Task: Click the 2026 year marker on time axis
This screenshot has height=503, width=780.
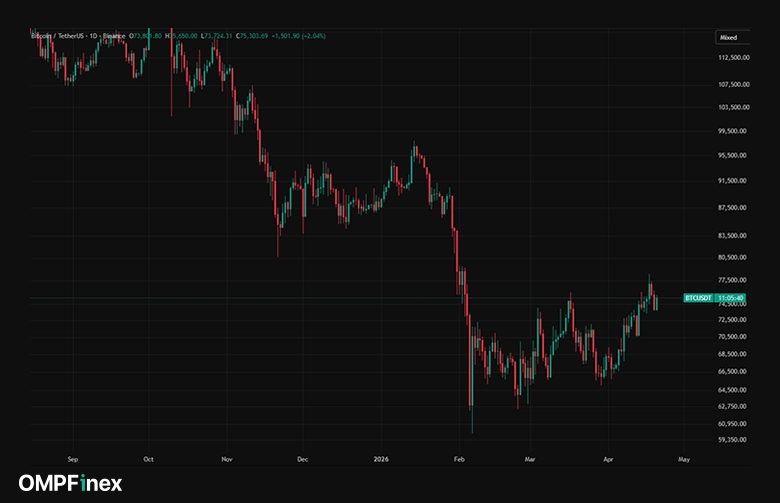Action: 381,459
